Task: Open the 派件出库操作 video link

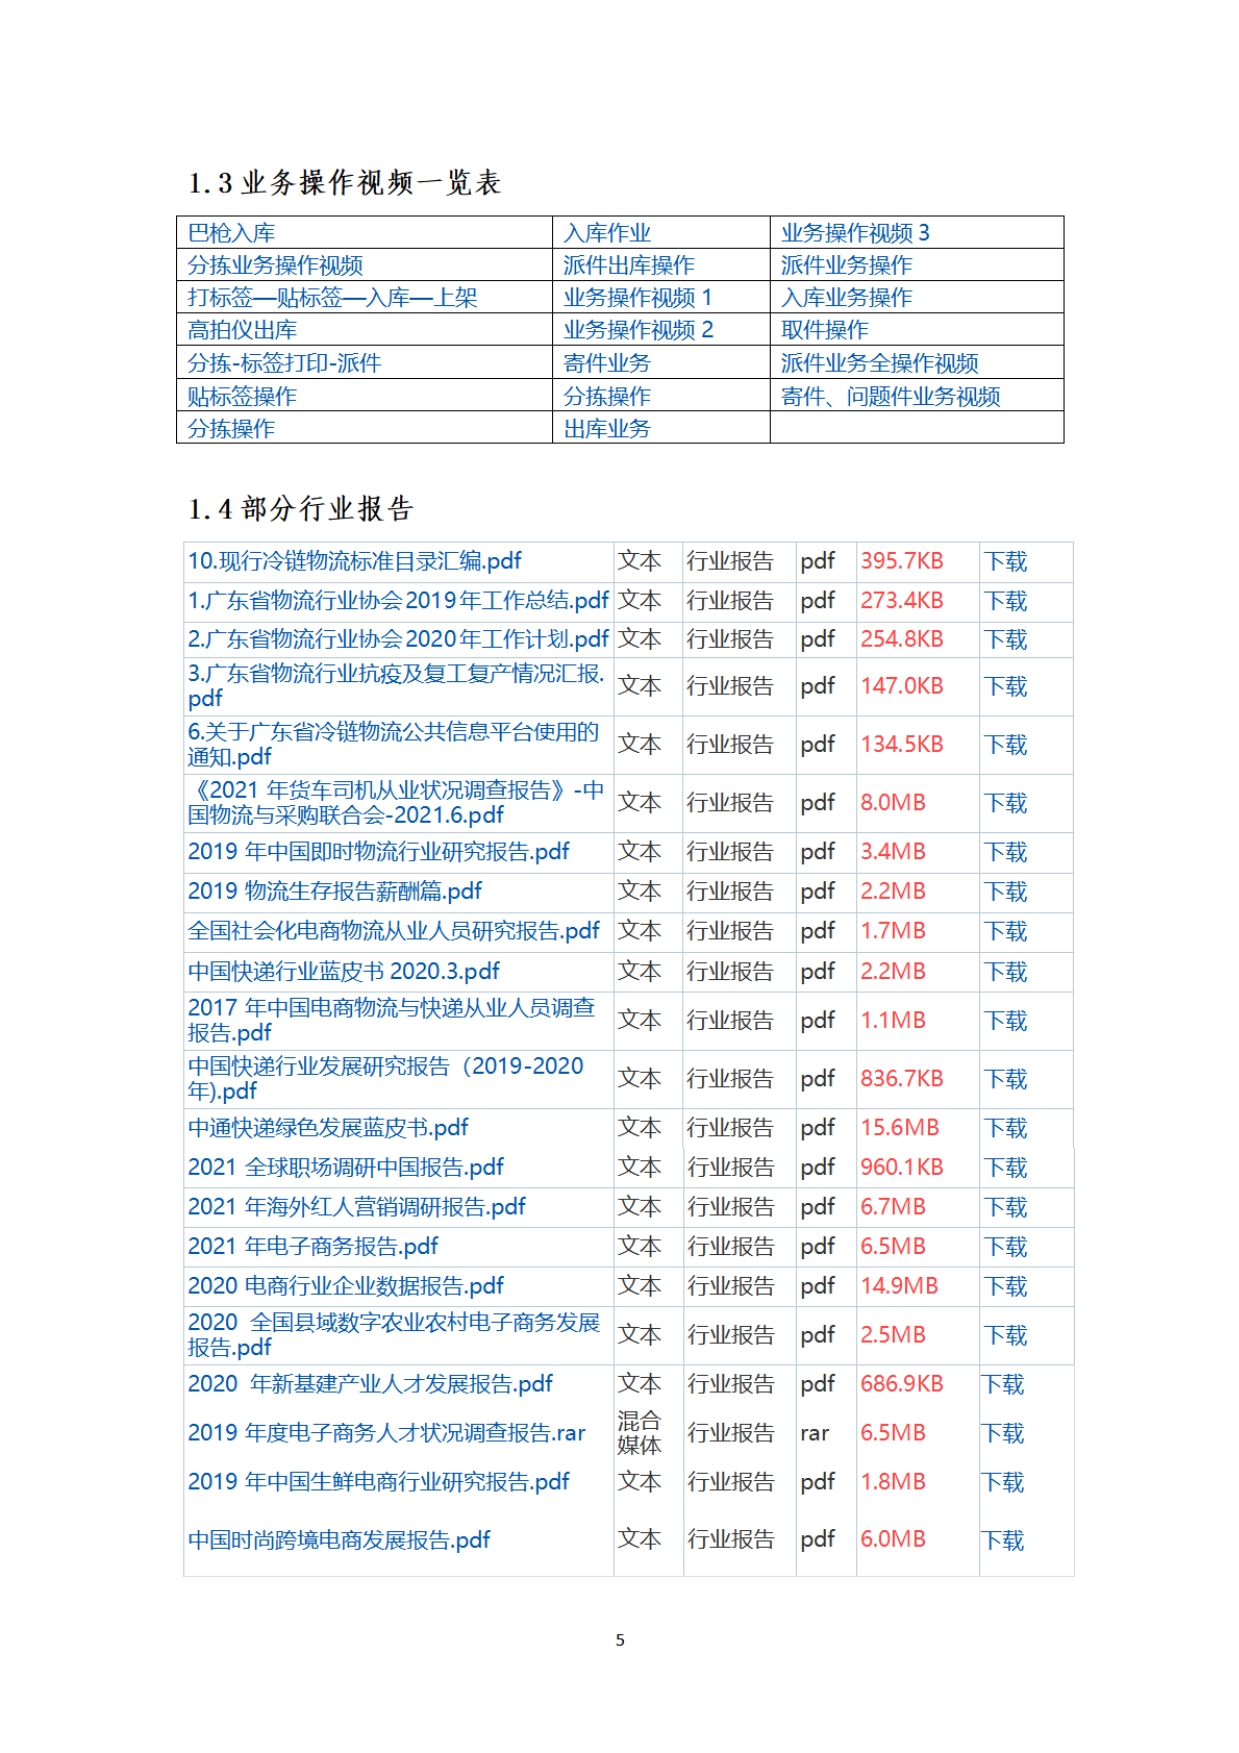Action: 629,265
